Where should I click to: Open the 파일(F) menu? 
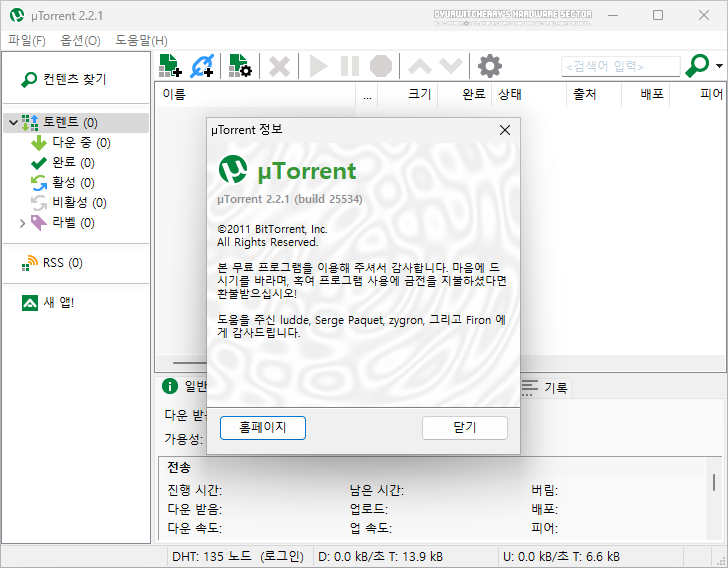27,41
